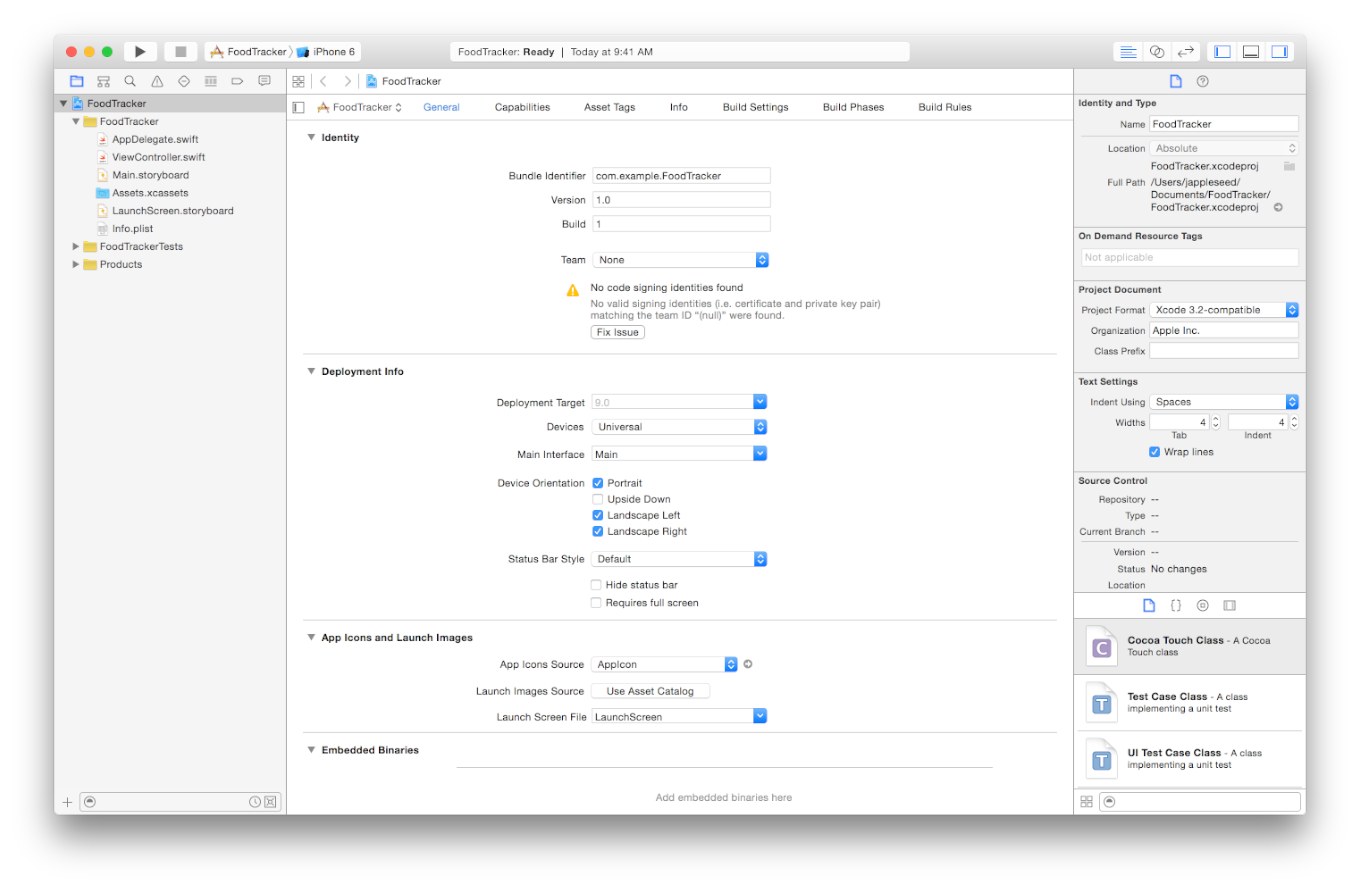Open the App Icons Source dropdown
1360x892 pixels.
tap(665, 664)
